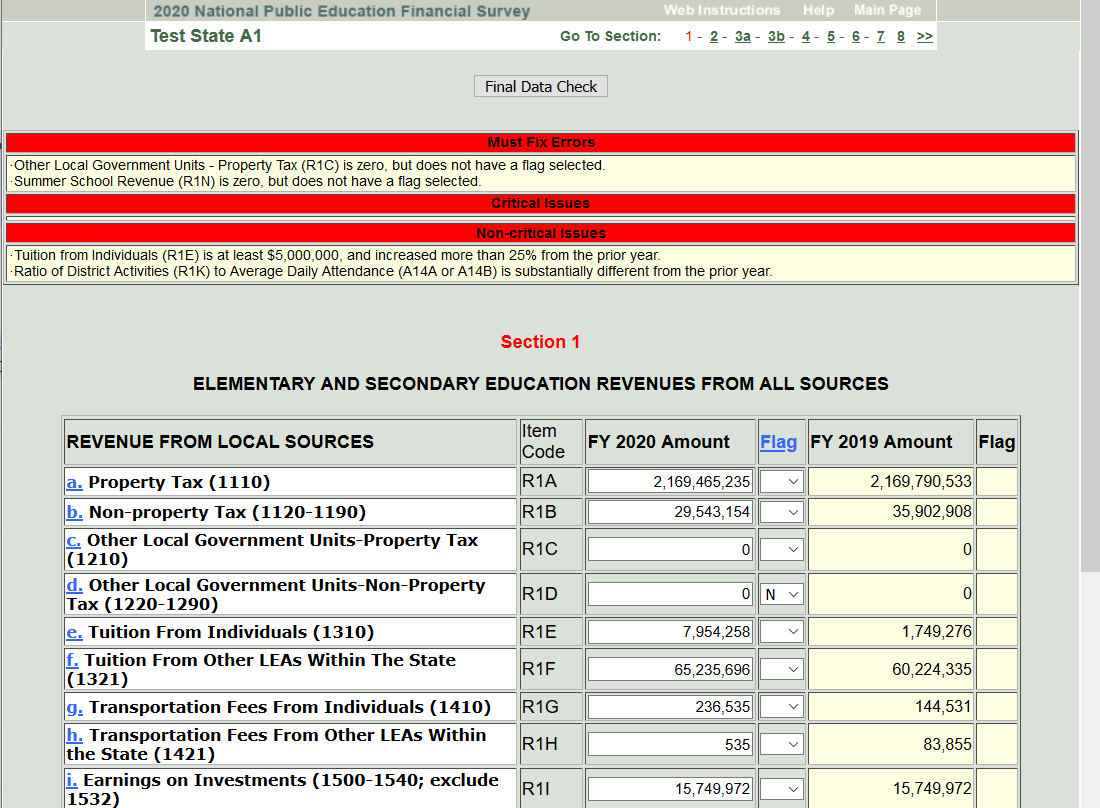
Task: Edit Earnings on Investments R1I amount field
Action: (670, 789)
